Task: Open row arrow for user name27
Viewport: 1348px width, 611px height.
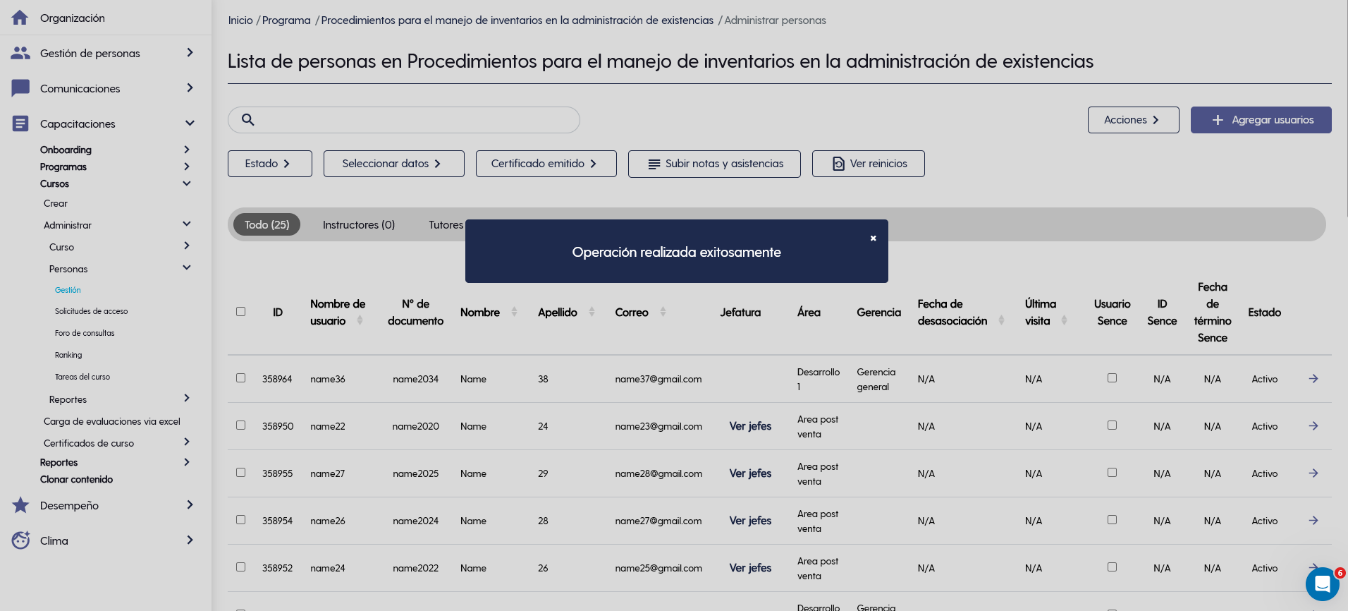Action: click(x=1313, y=473)
